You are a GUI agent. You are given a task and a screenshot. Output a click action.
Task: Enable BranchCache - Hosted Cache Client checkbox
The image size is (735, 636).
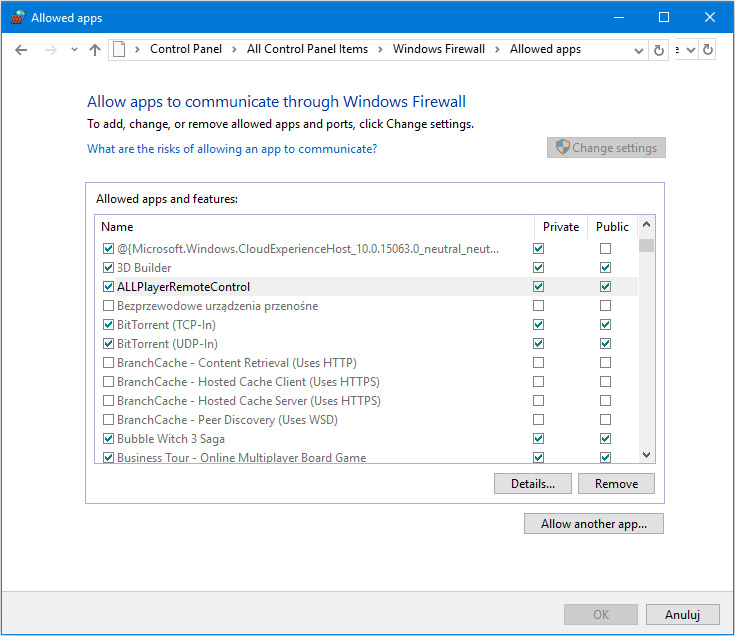tap(108, 382)
